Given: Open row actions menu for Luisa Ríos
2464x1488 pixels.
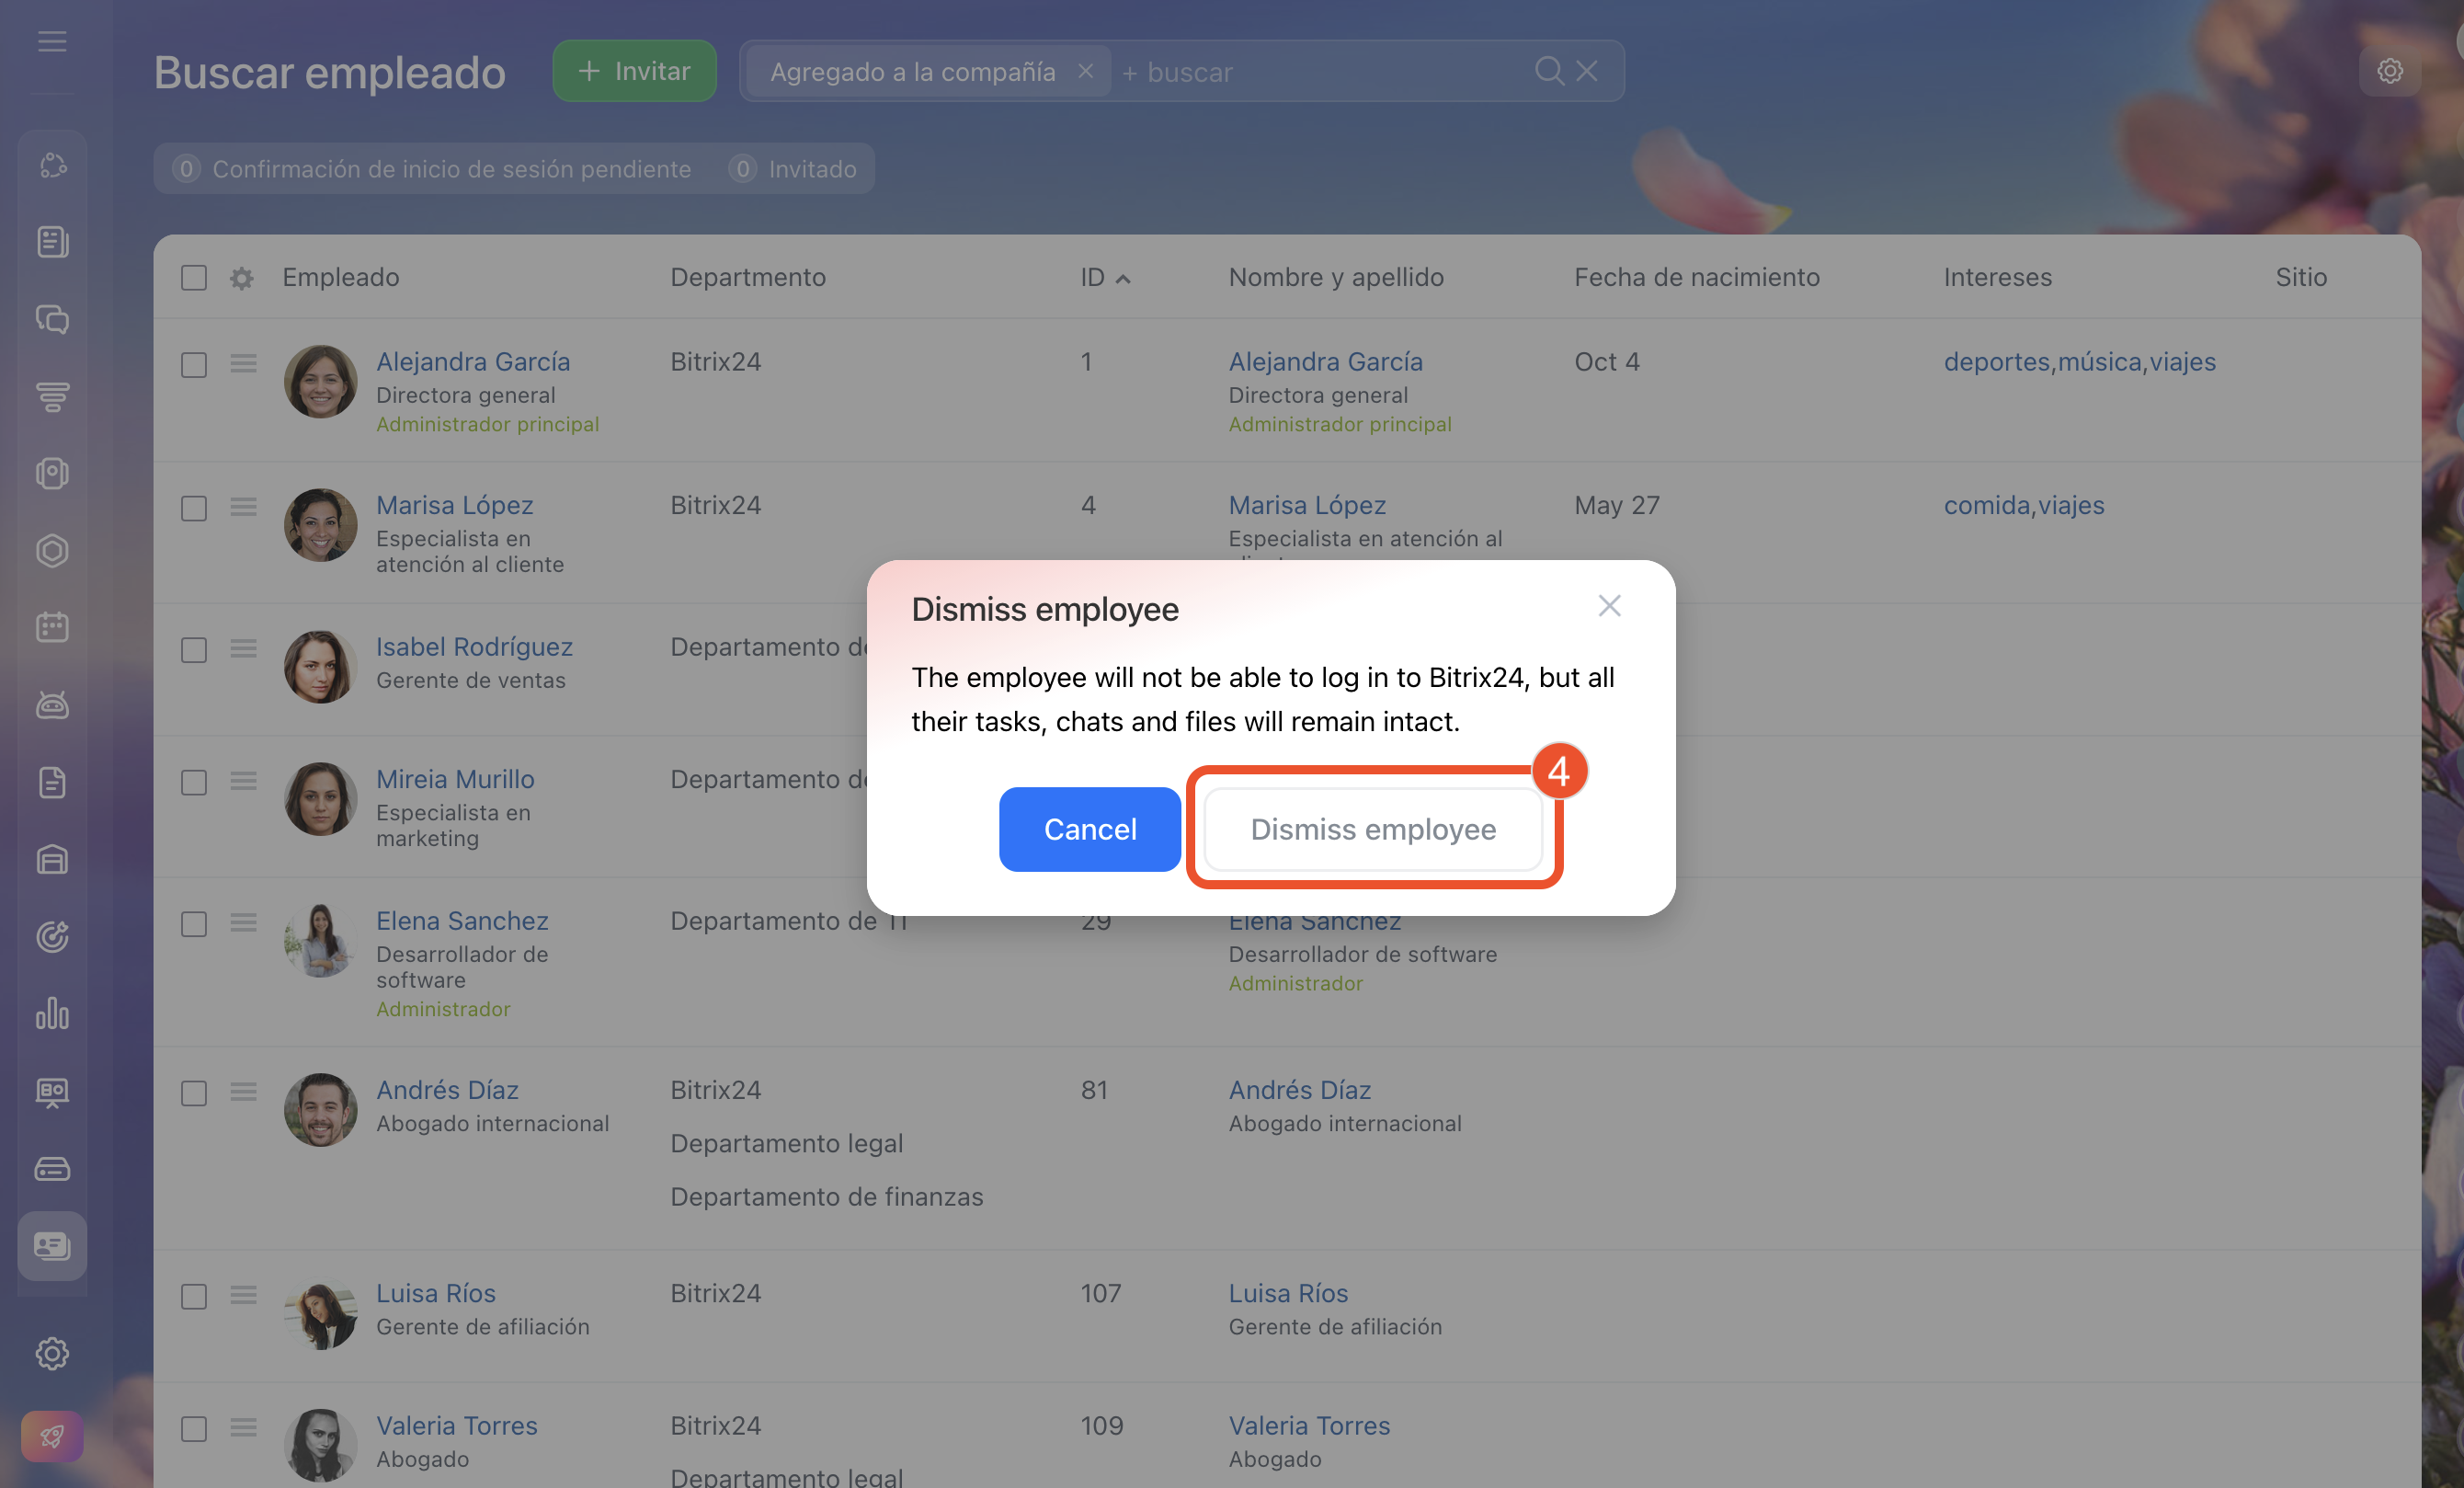Looking at the screenshot, I should click(243, 1295).
